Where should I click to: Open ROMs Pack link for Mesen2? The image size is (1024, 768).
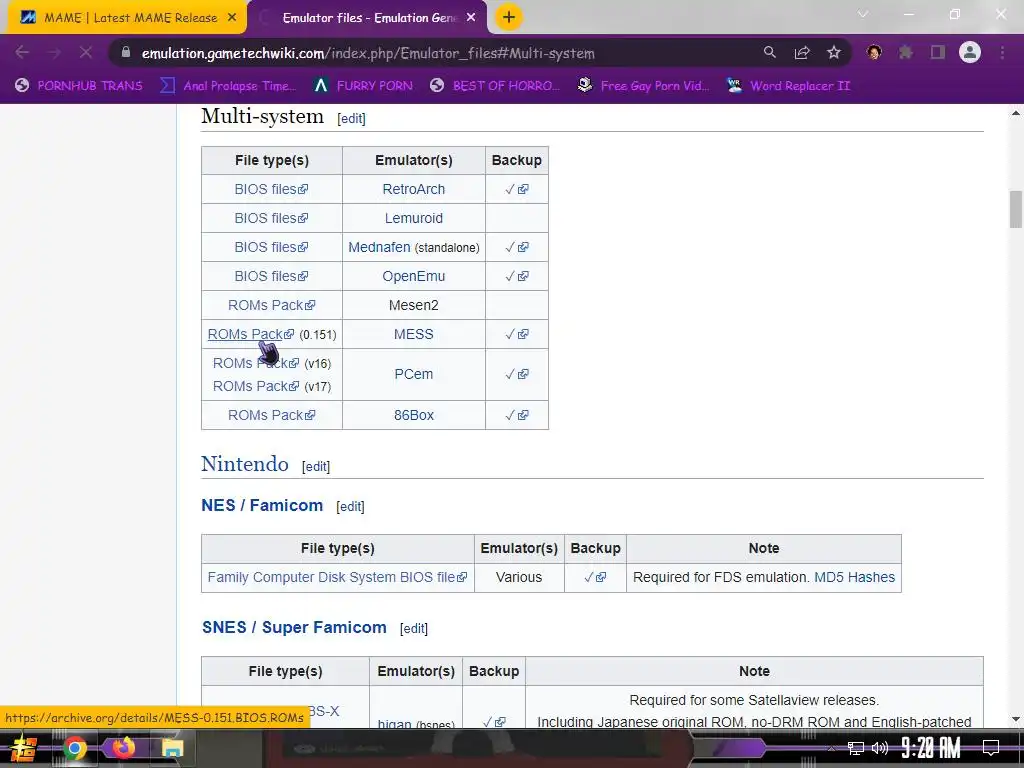click(x=271, y=305)
